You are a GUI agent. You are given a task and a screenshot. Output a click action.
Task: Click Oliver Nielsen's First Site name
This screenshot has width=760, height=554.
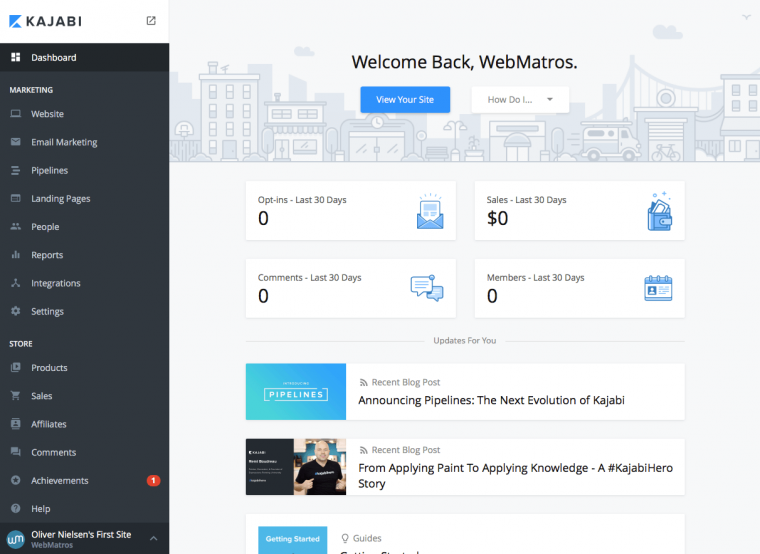point(81,534)
